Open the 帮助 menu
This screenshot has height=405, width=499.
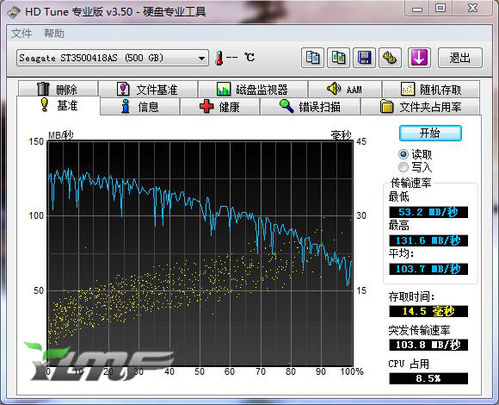54,33
